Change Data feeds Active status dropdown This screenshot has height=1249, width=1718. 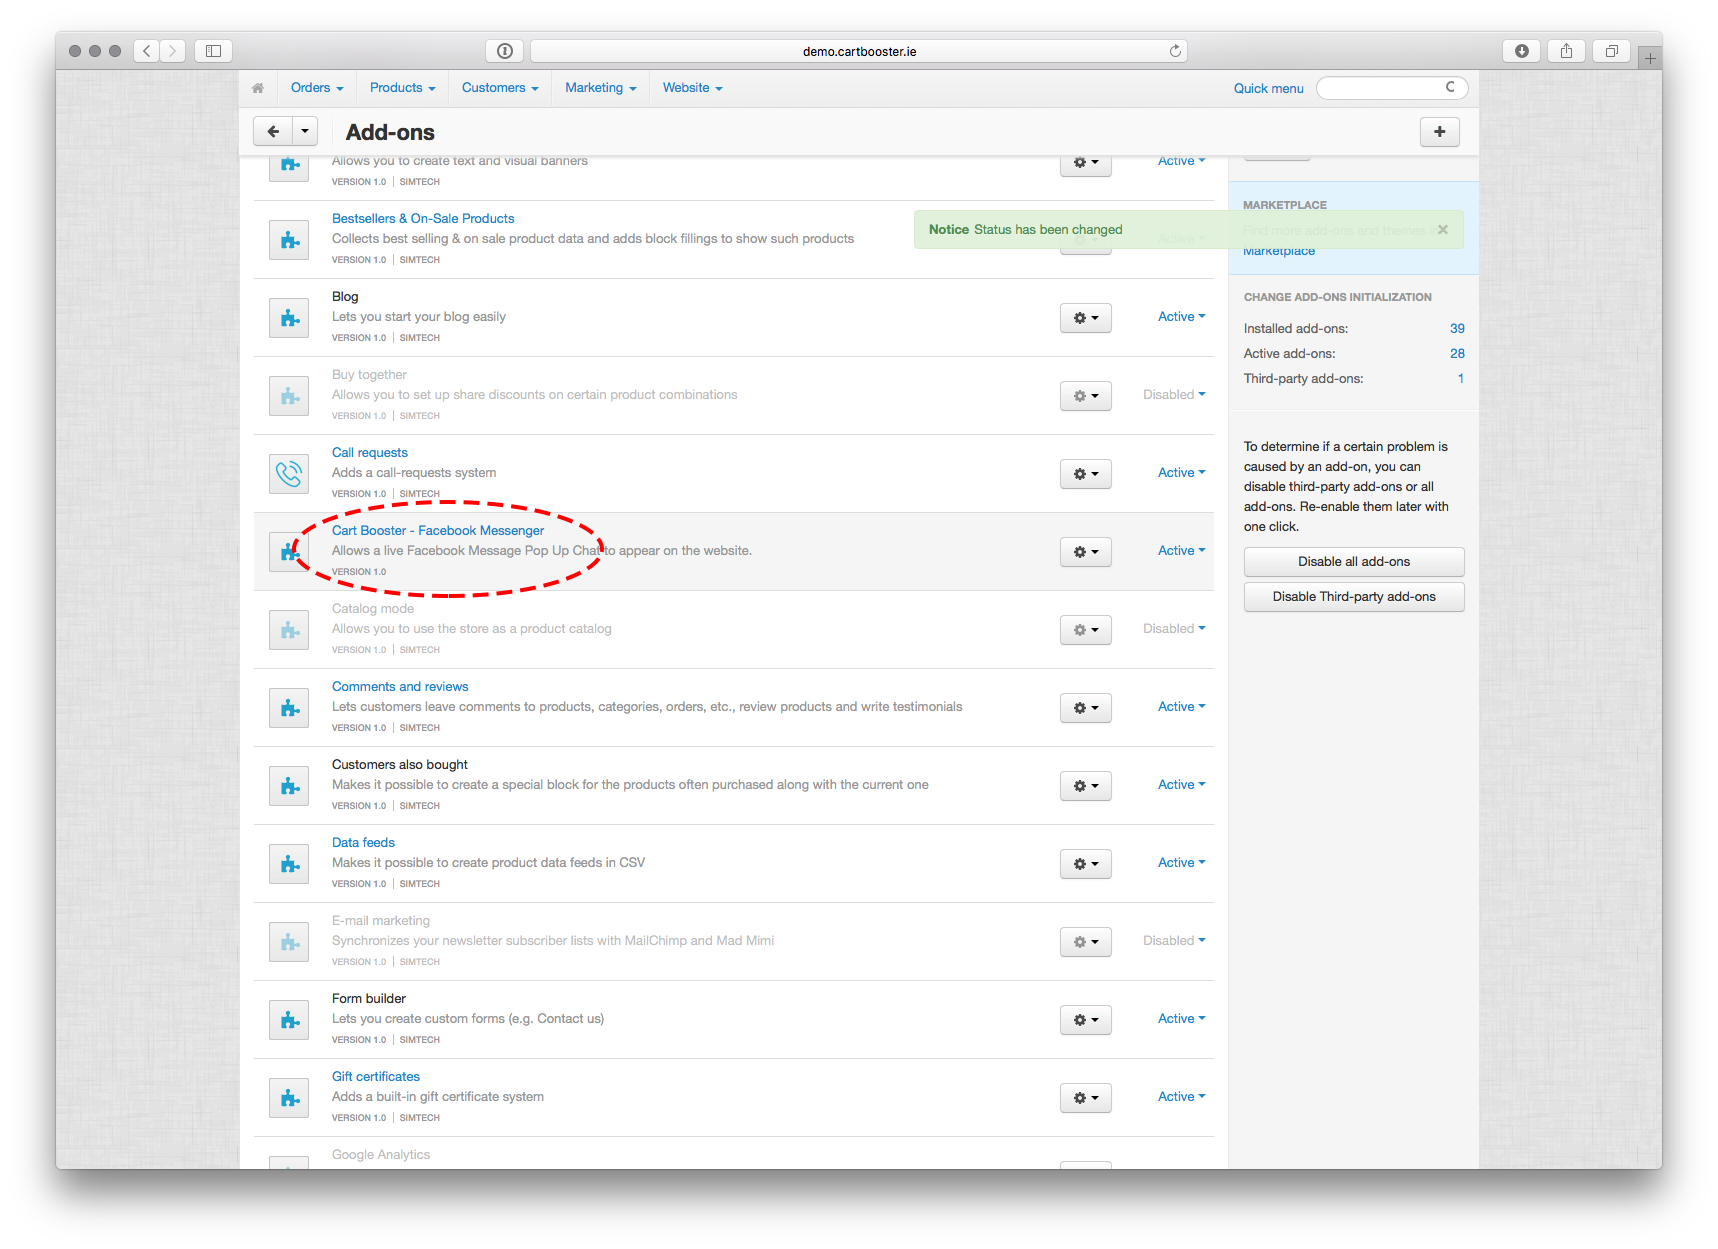tap(1181, 863)
